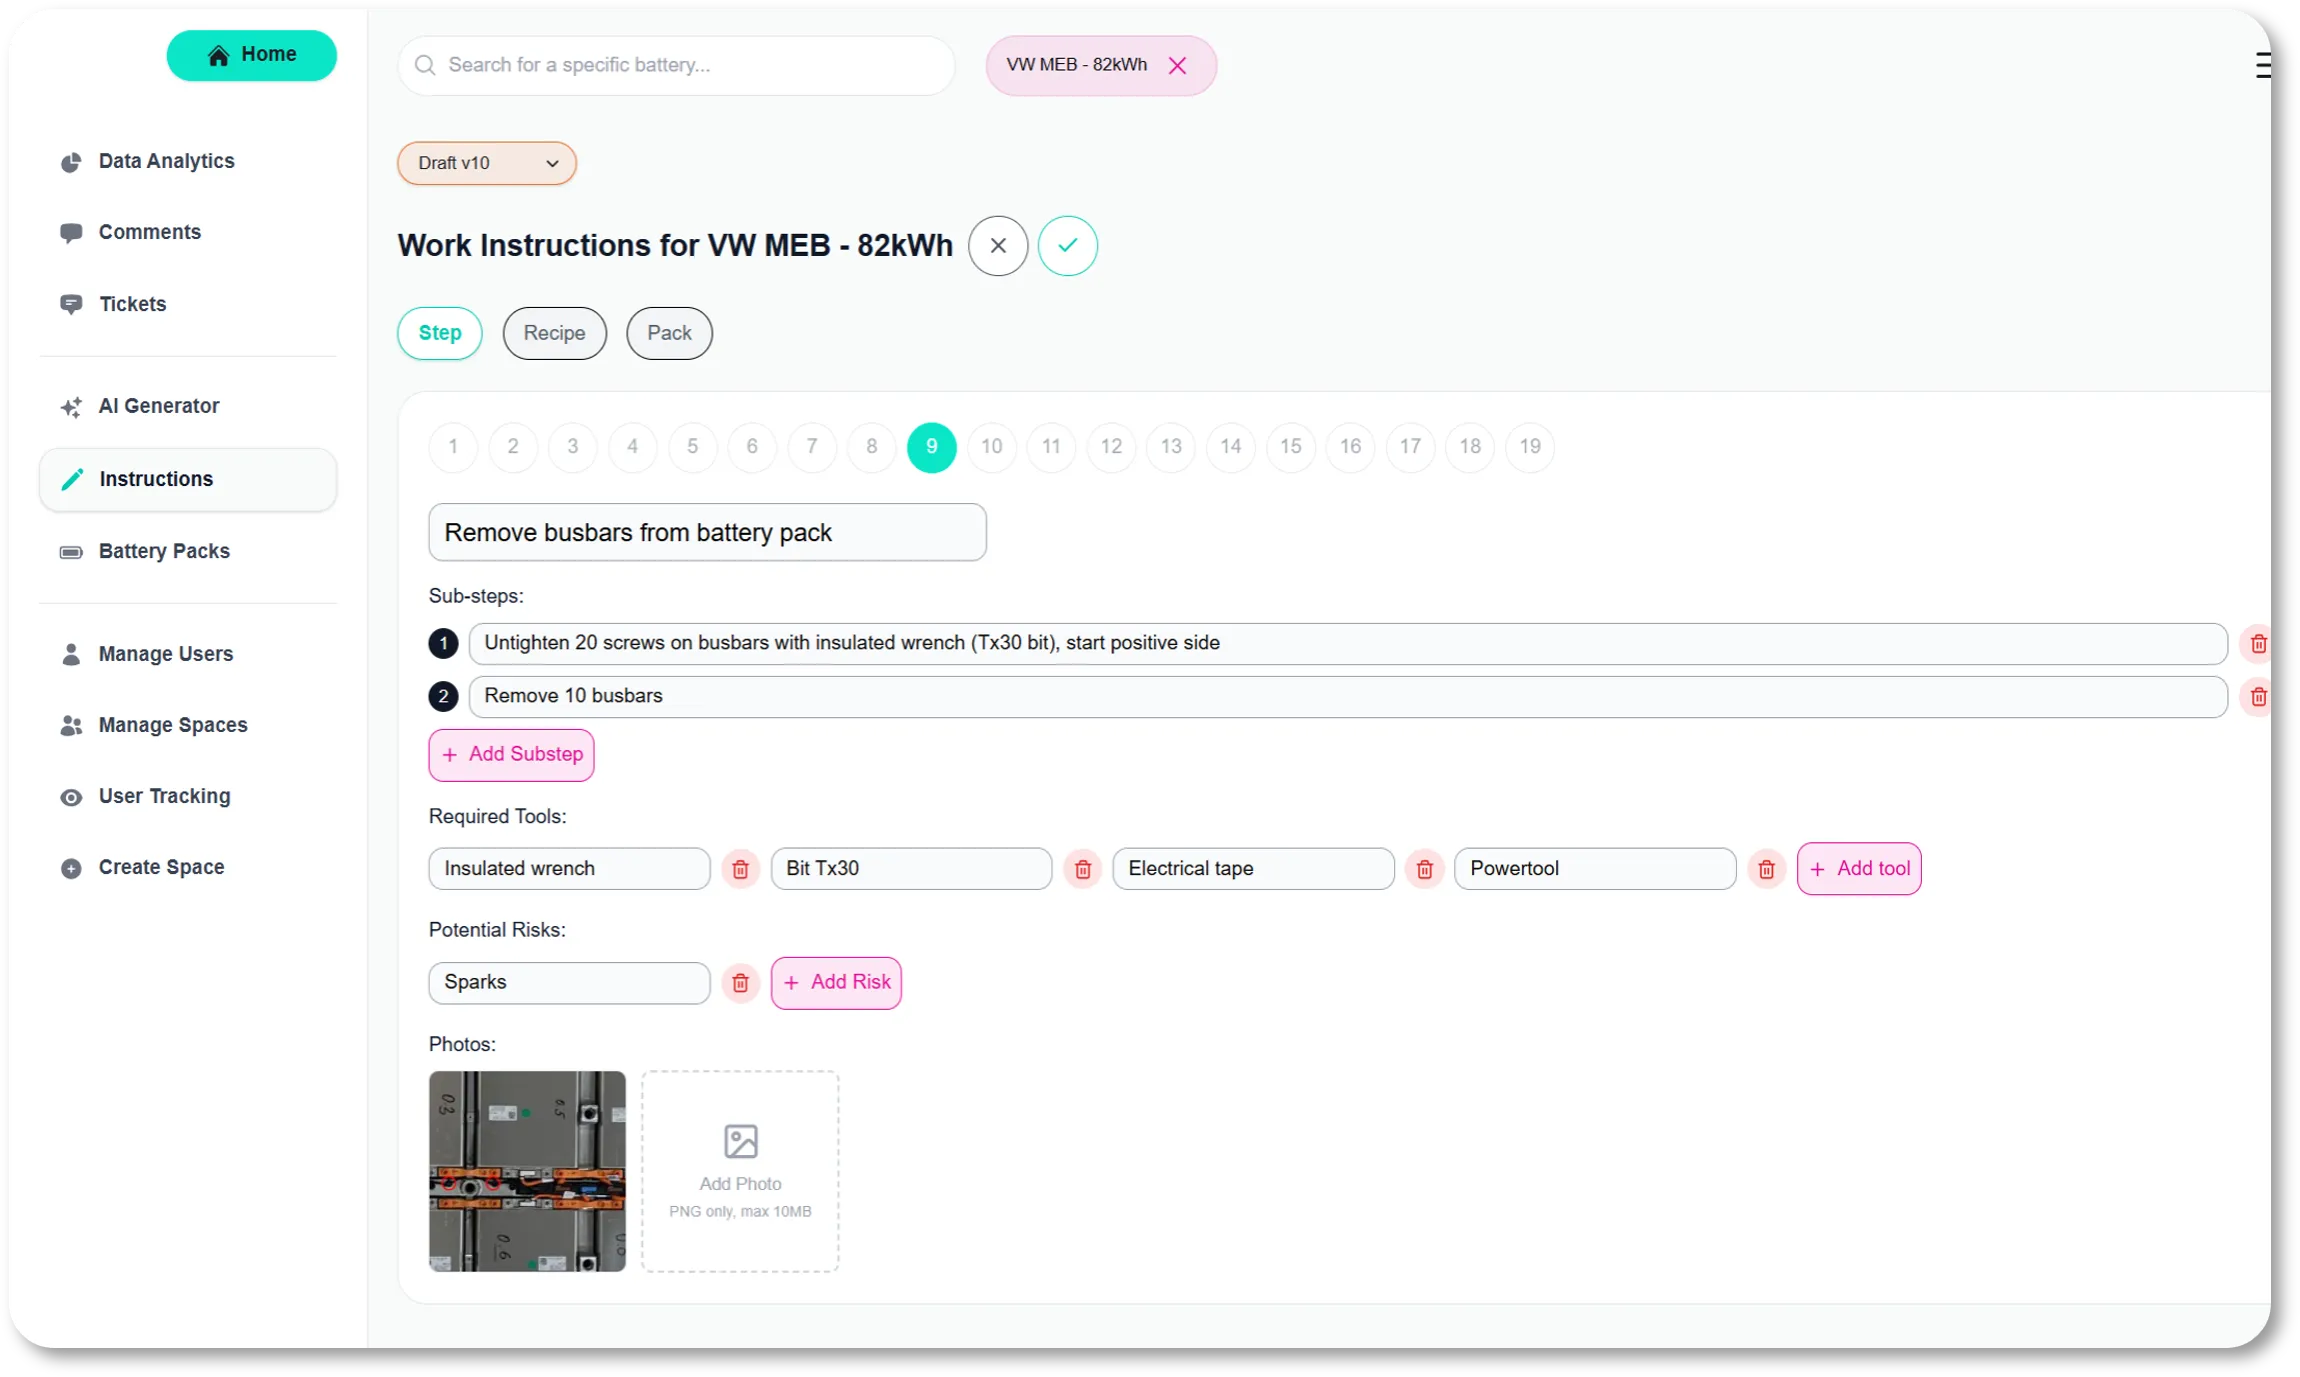This screenshot has width=2300, height=1377.
Task: Click the Add Substep button
Action: (x=511, y=755)
